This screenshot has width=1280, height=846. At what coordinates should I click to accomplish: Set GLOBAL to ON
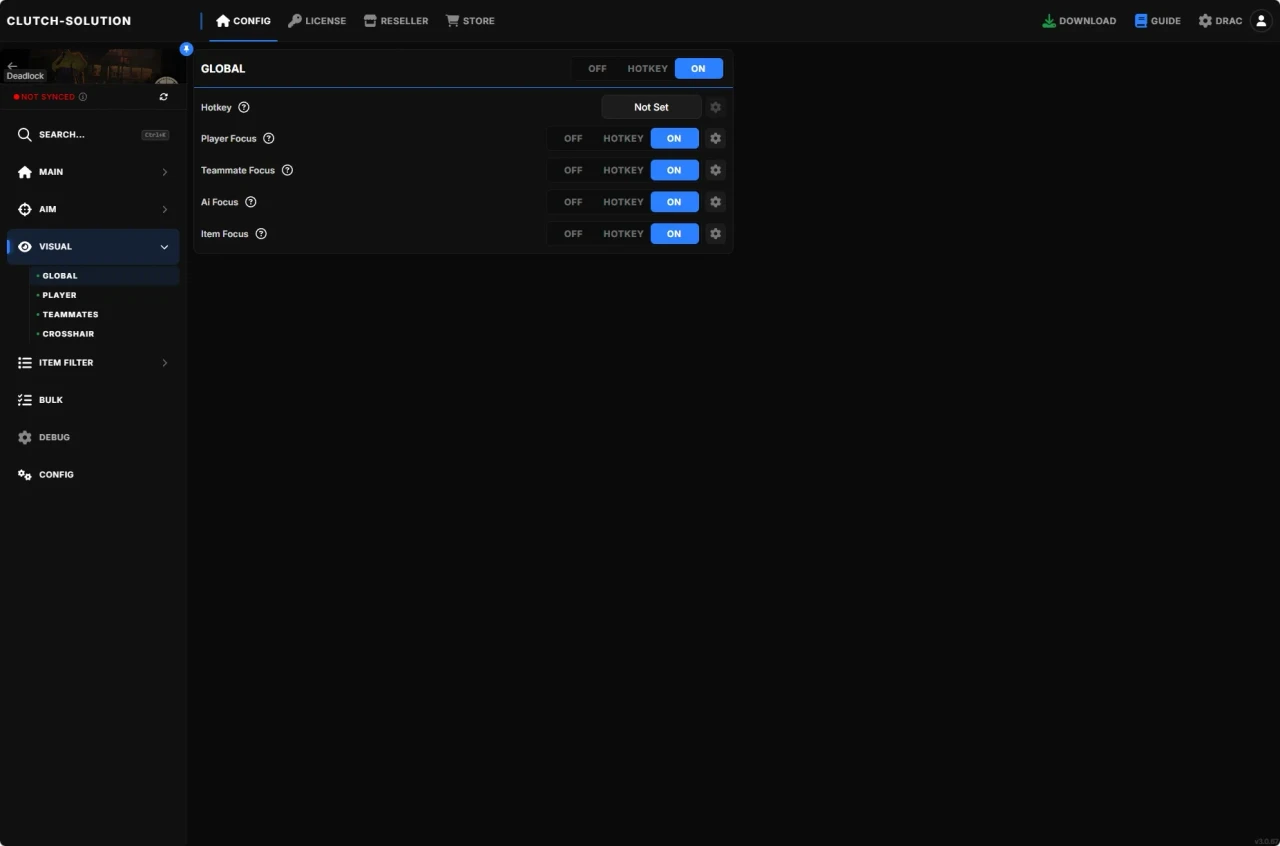698,69
